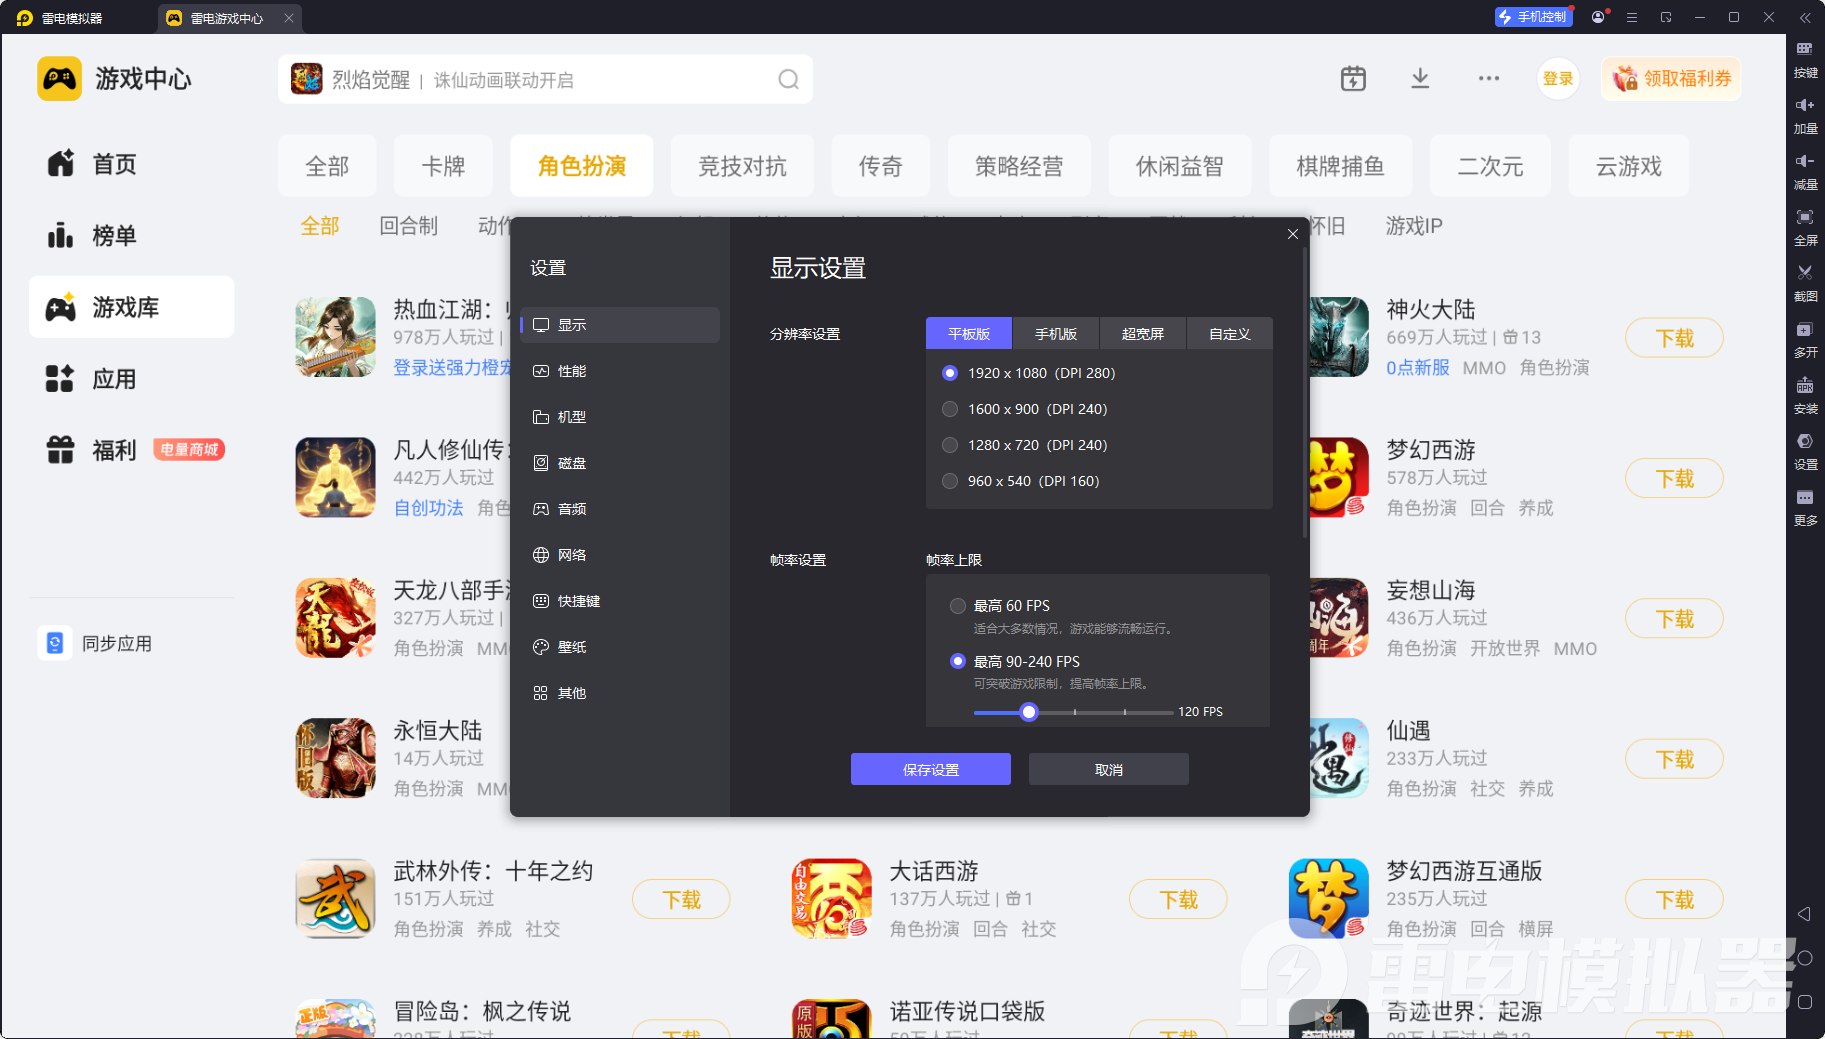Screen dimensions: 1825x1039
Task: Open 同步应用 sync apps entry
Action: [96, 643]
